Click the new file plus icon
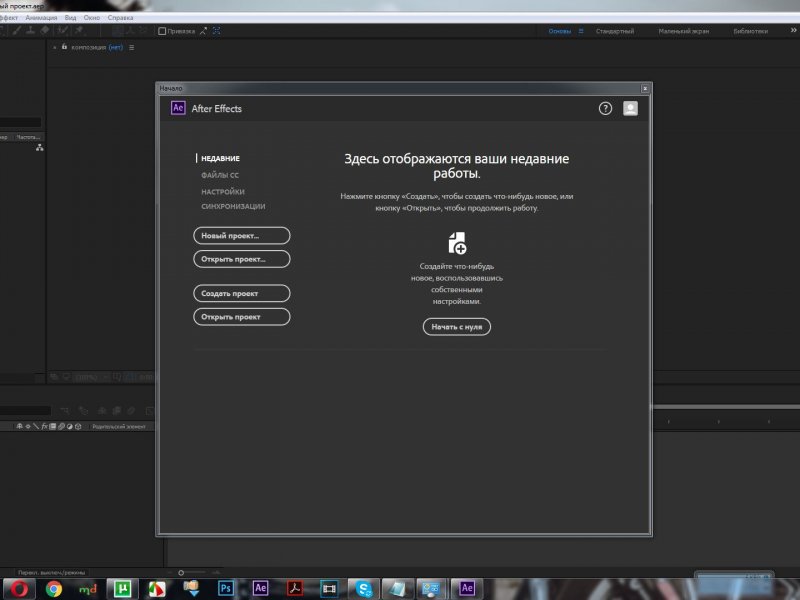This screenshot has height=600, width=800. pos(457,243)
